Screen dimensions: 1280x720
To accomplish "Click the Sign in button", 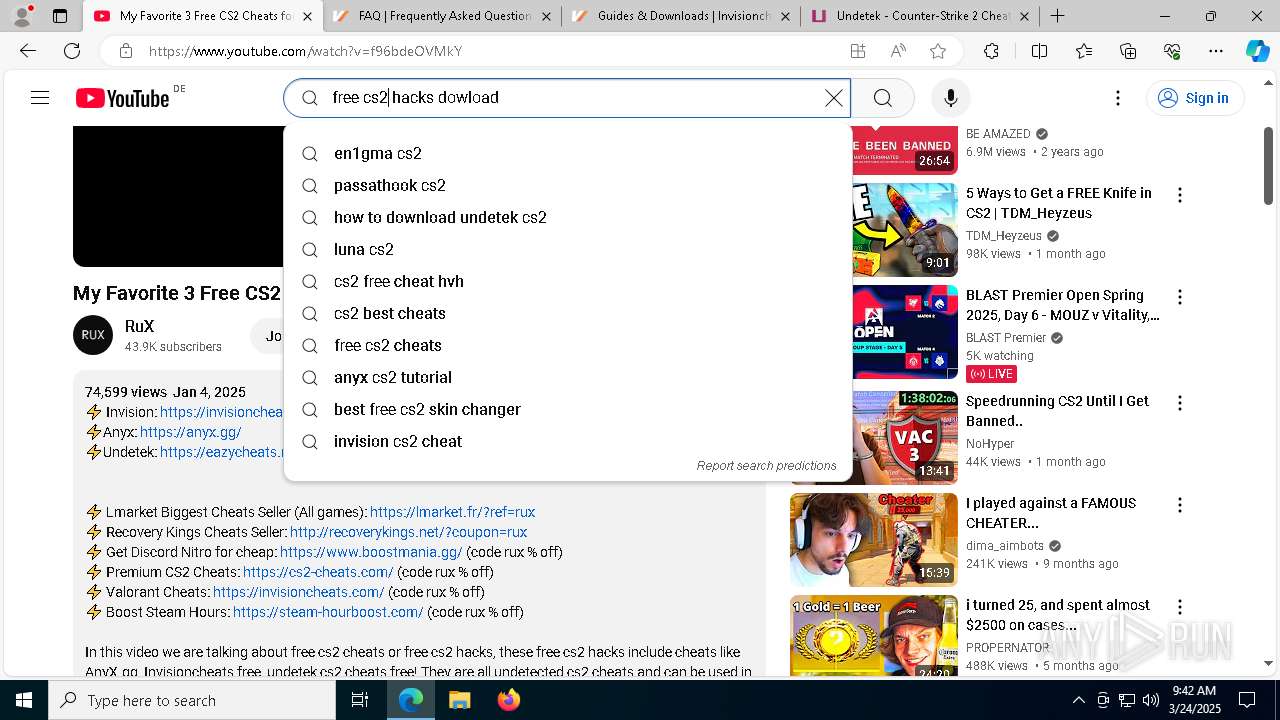I will (1194, 98).
